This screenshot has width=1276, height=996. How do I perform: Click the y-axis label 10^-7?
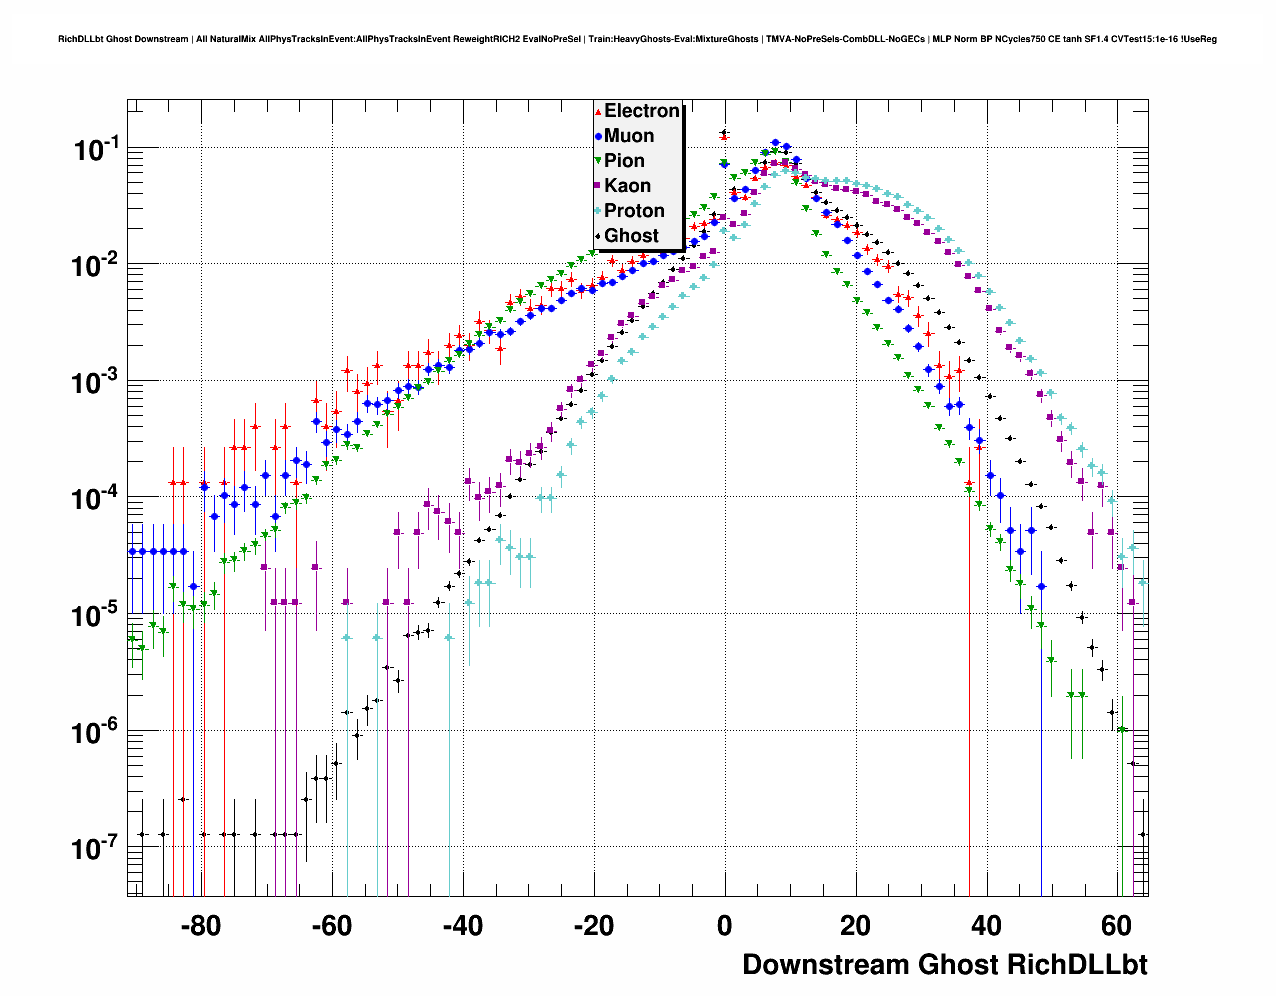click(96, 849)
